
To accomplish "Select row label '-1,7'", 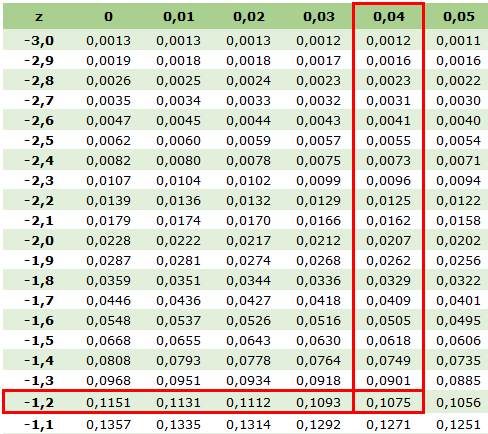I will 39,301.
